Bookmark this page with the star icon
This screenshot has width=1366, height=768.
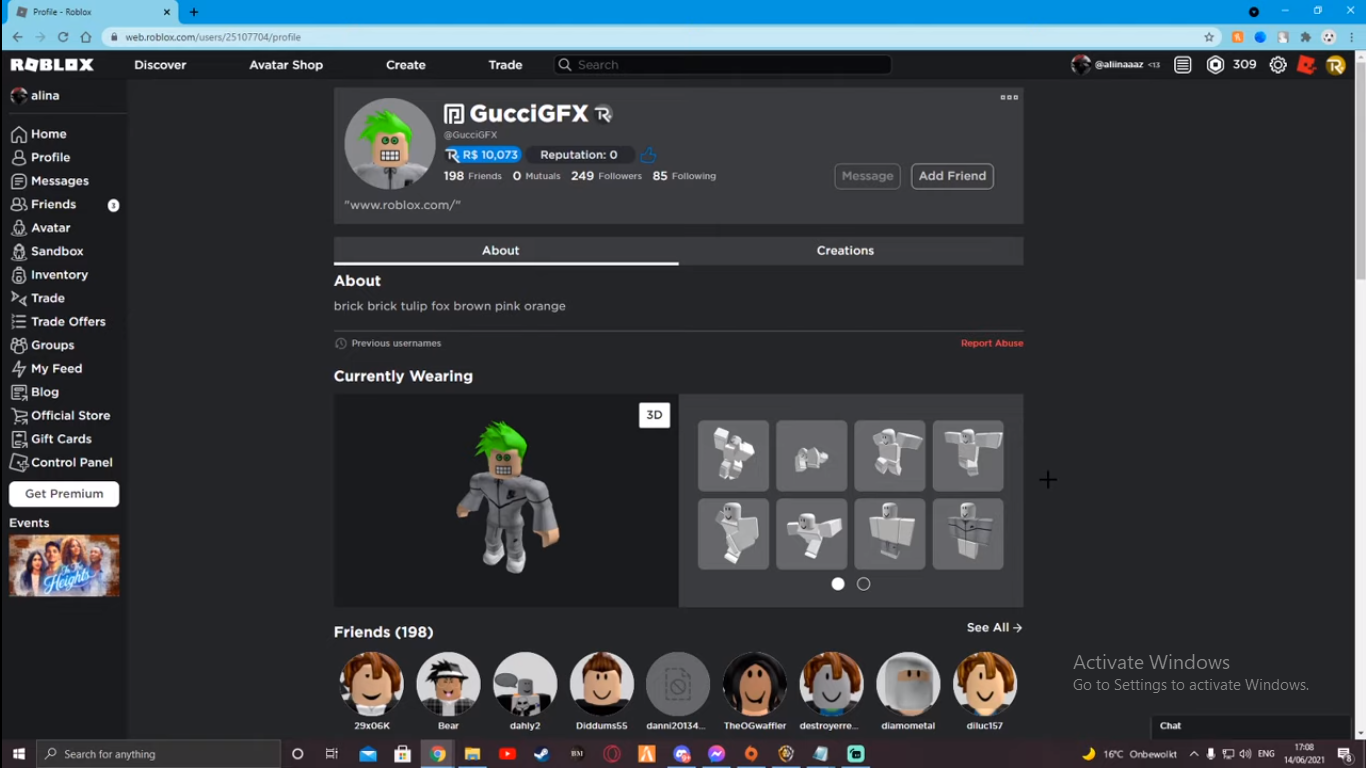pyautogui.click(x=1209, y=37)
